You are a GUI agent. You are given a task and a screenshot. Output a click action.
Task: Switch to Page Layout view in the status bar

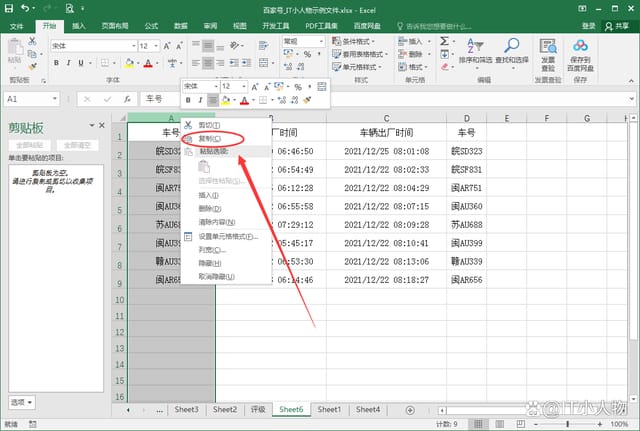coord(500,424)
